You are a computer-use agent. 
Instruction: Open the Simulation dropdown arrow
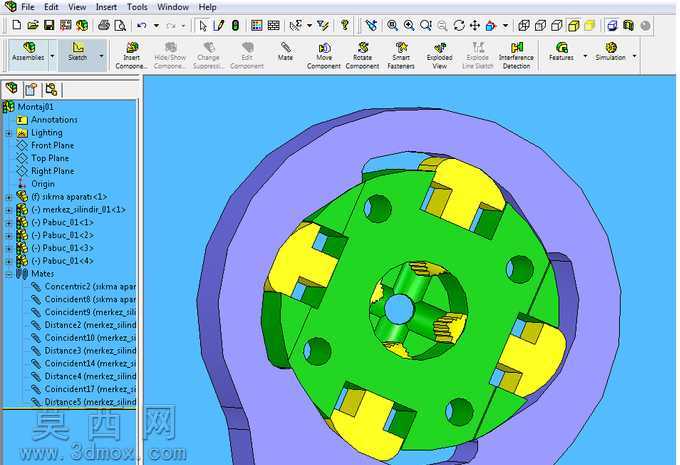pos(634,56)
